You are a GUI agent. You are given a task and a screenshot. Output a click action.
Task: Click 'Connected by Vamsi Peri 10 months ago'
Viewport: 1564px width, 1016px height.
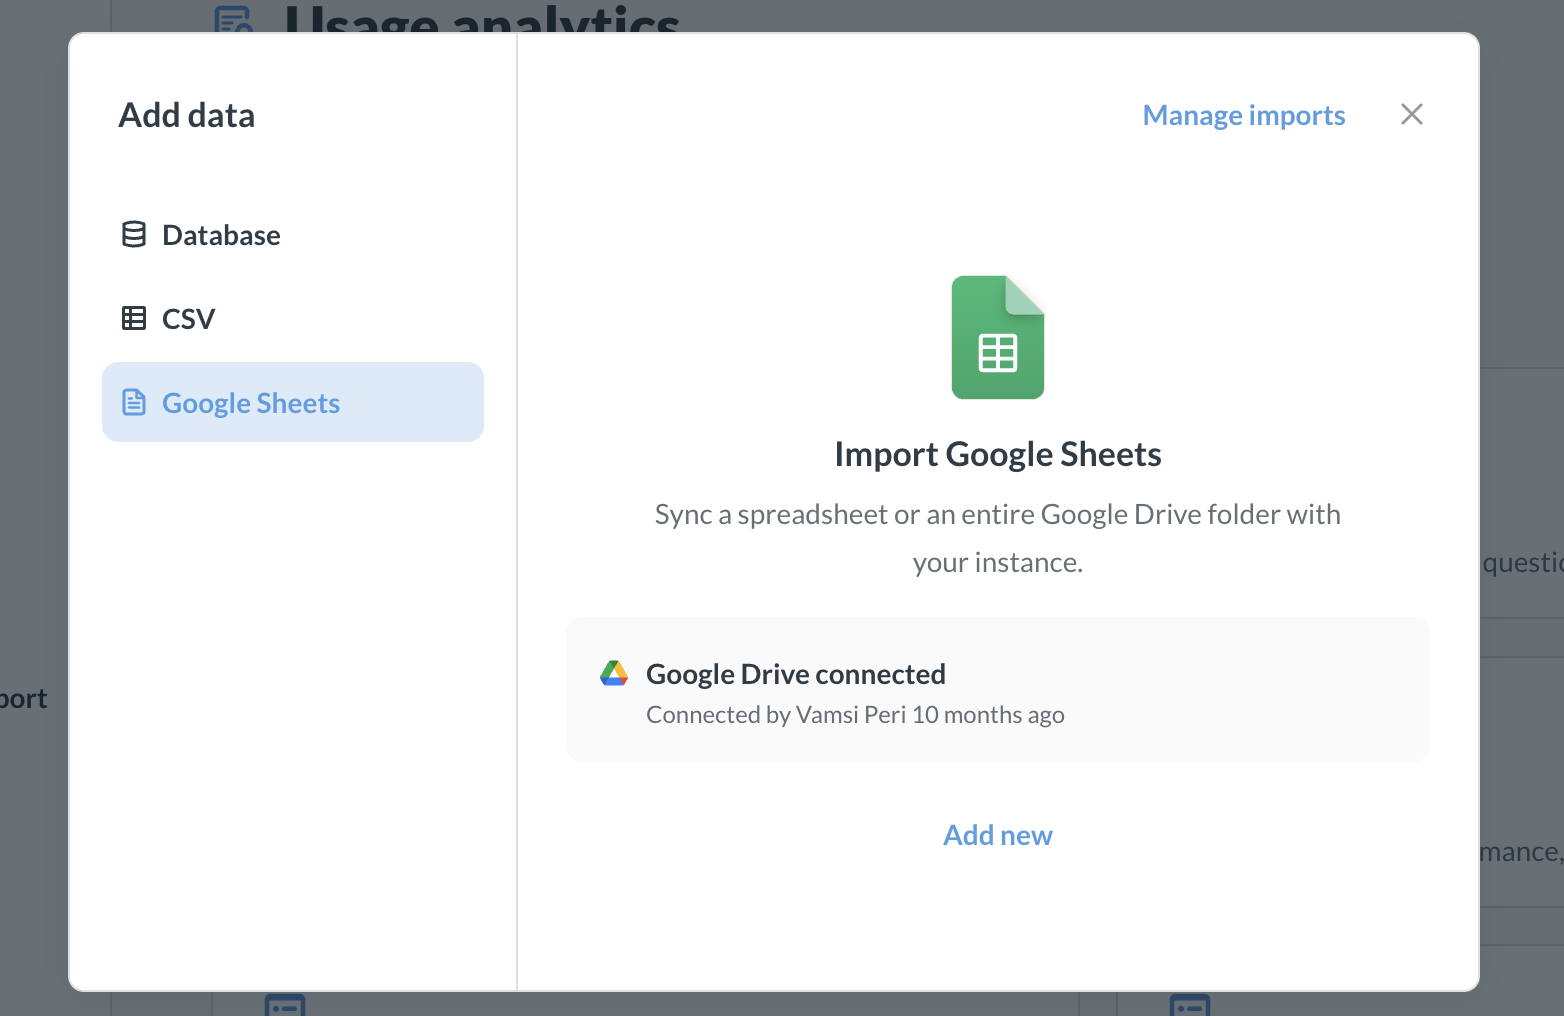pos(855,715)
